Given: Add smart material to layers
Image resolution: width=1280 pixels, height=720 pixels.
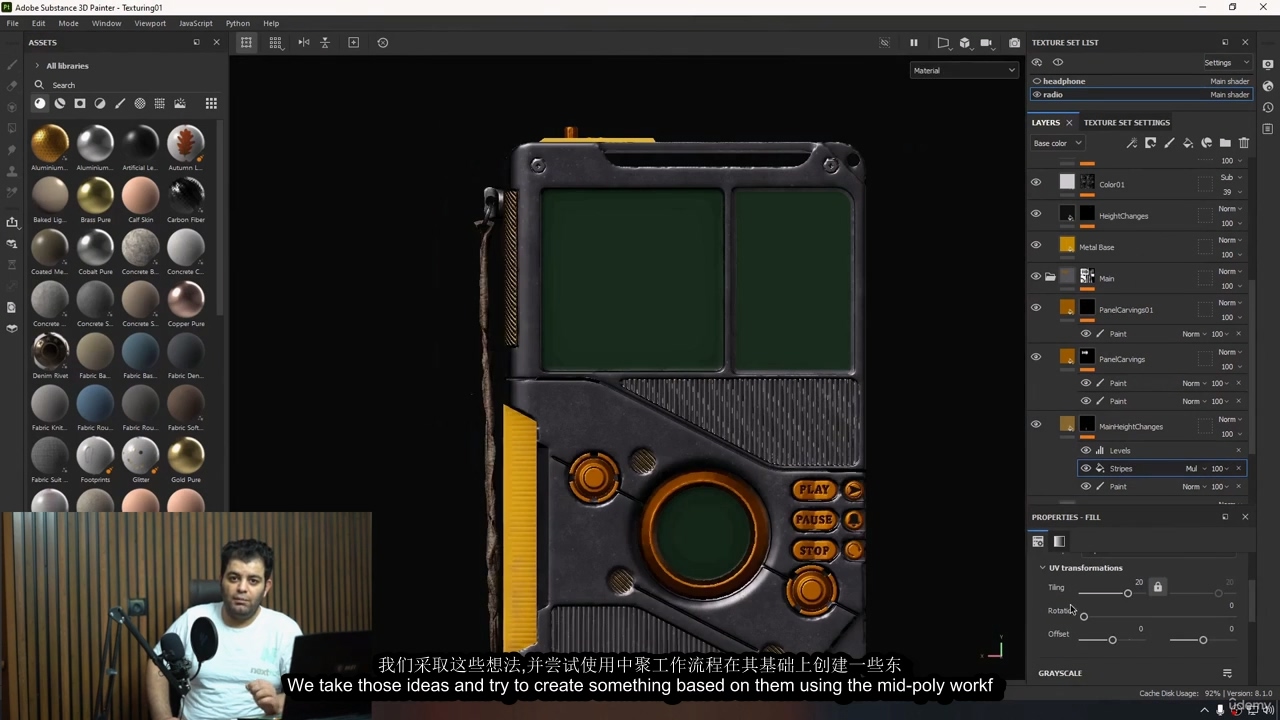Looking at the screenshot, I should [1207, 143].
